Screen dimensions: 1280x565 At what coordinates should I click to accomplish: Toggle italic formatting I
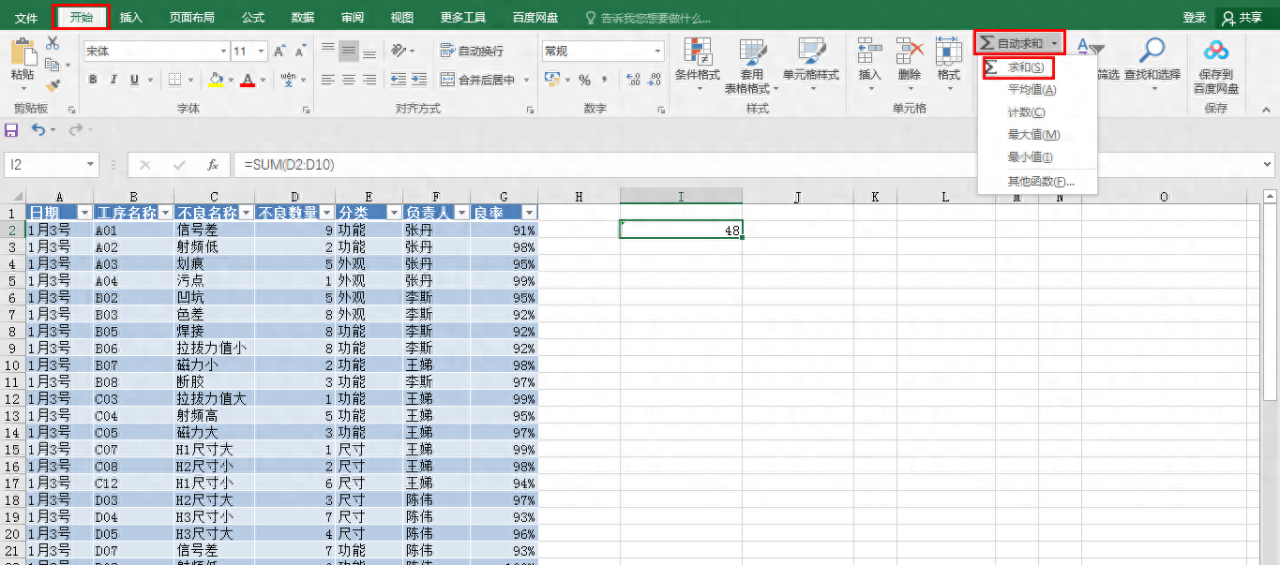pyautogui.click(x=114, y=80)
